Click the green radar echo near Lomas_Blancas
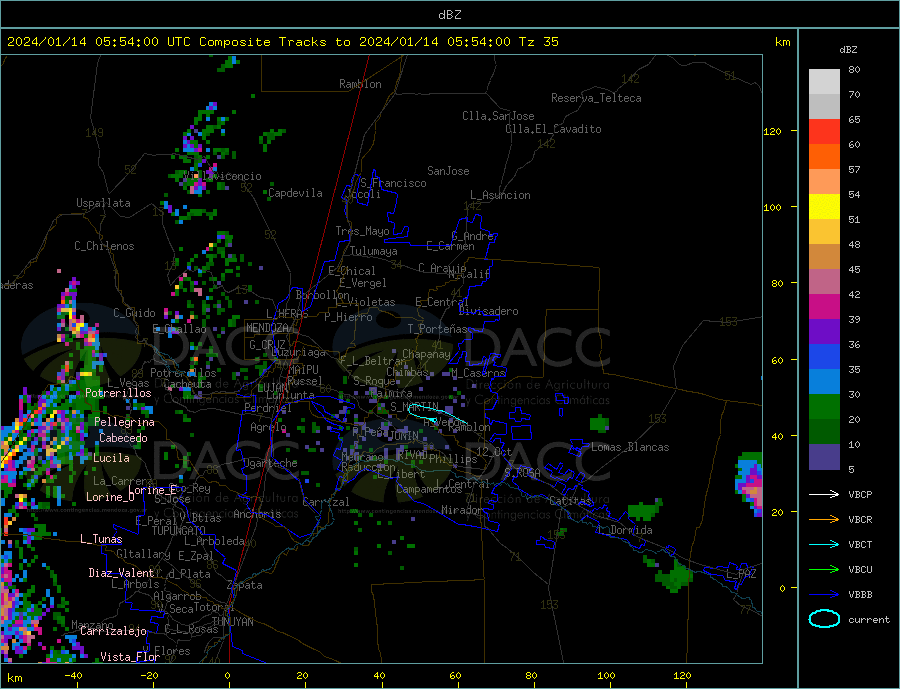This screenshot has height=689, width=900. point(599,424)
